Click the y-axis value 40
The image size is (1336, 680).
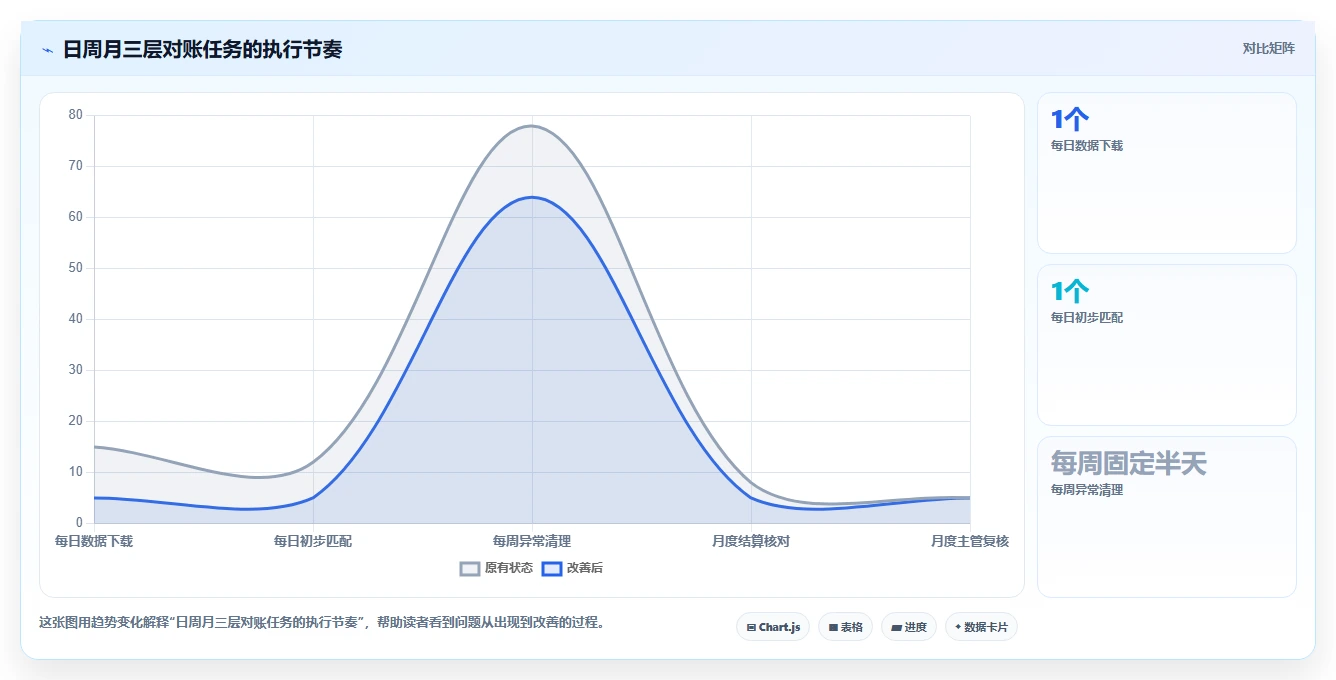(76, 319)
